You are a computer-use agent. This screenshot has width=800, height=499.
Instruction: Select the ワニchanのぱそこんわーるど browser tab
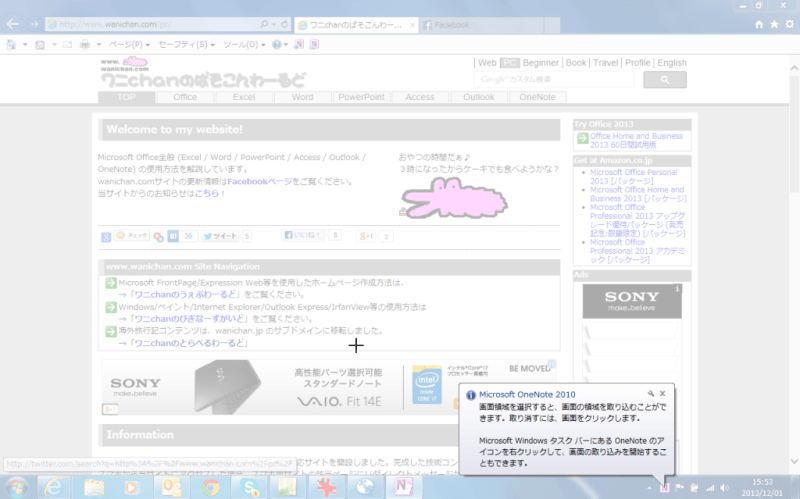point(356,24)
